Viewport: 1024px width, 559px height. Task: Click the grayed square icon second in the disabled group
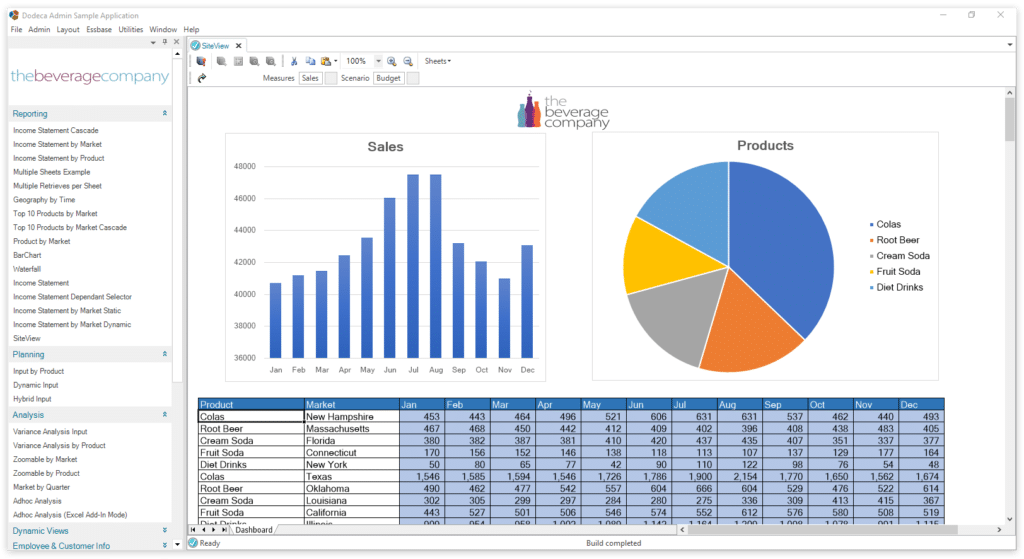click(x=238, y=61)
